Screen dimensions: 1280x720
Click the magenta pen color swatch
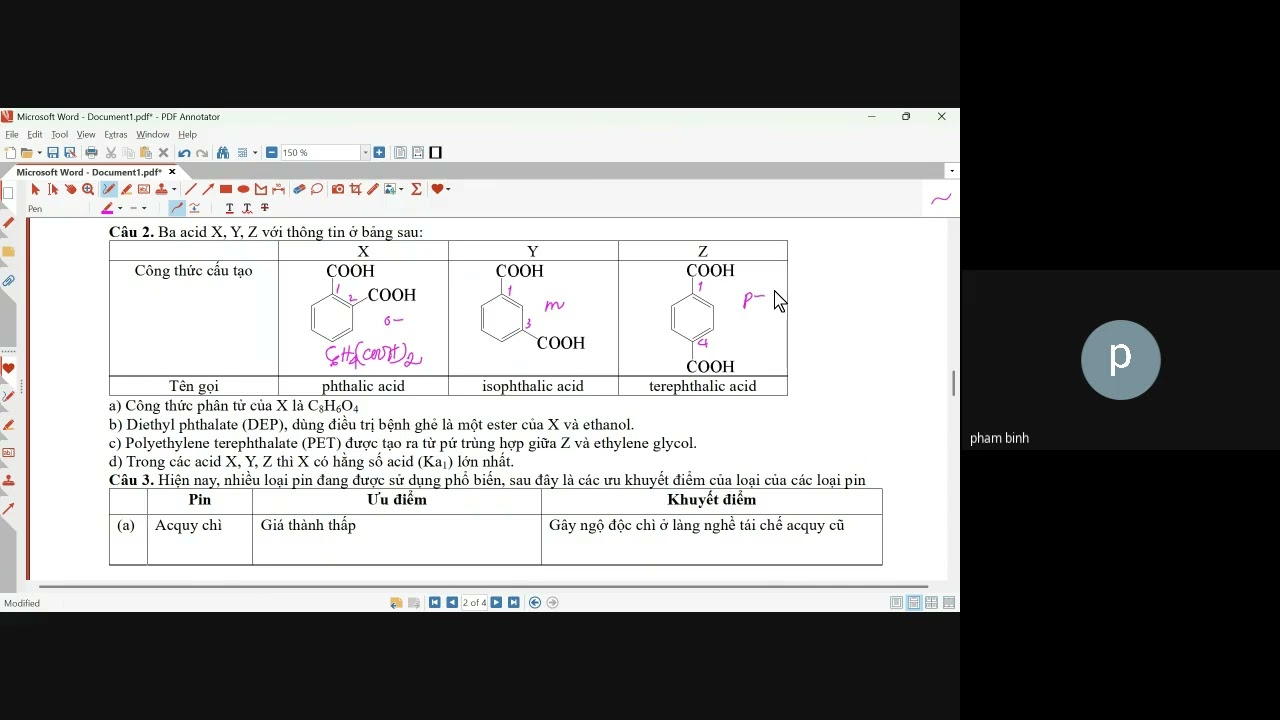[x=107, y=208]
